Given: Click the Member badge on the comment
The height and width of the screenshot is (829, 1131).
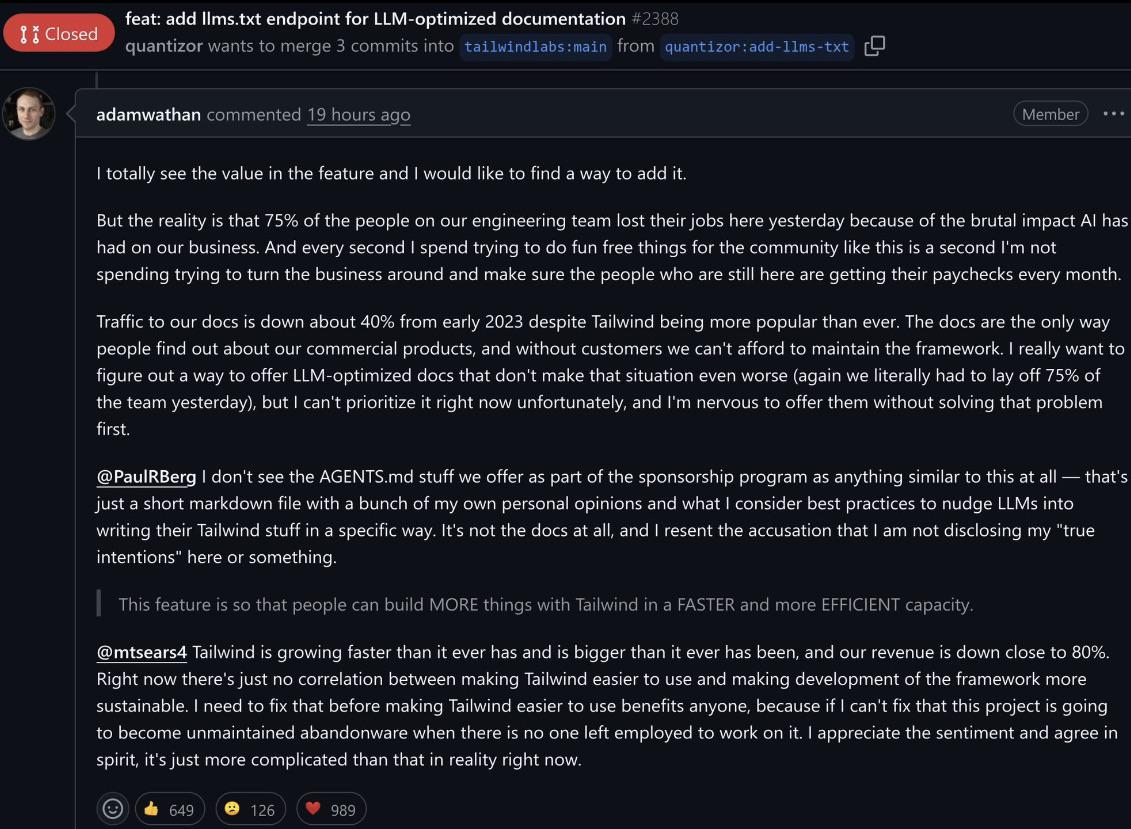Looking at the screenshot, I should point(1050,113).
